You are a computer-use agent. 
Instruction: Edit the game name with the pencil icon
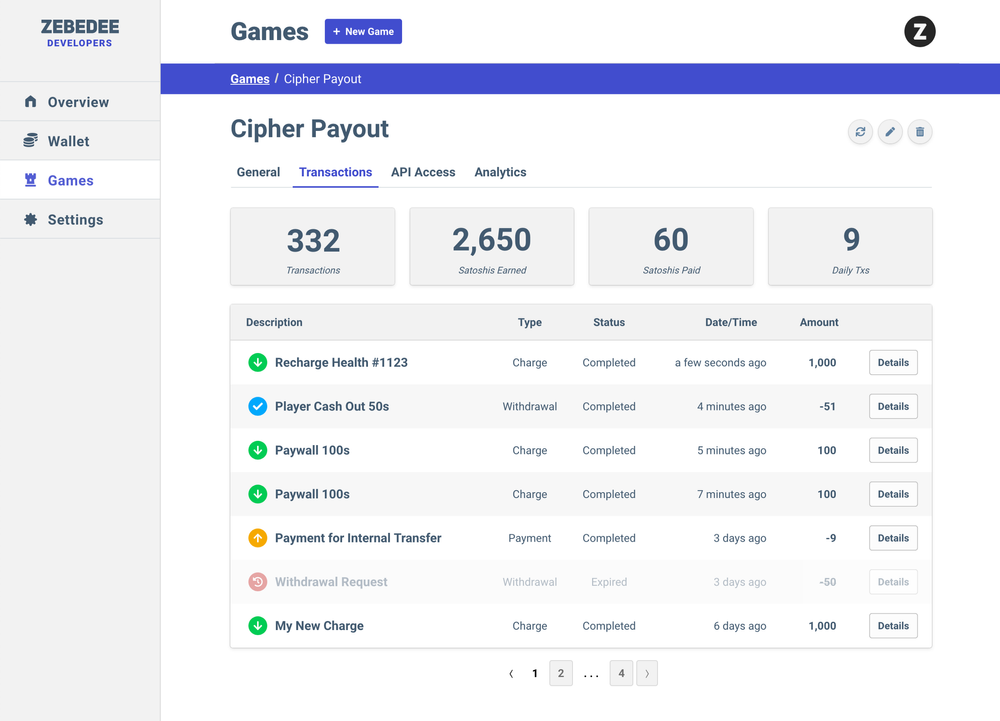[890, 131]
